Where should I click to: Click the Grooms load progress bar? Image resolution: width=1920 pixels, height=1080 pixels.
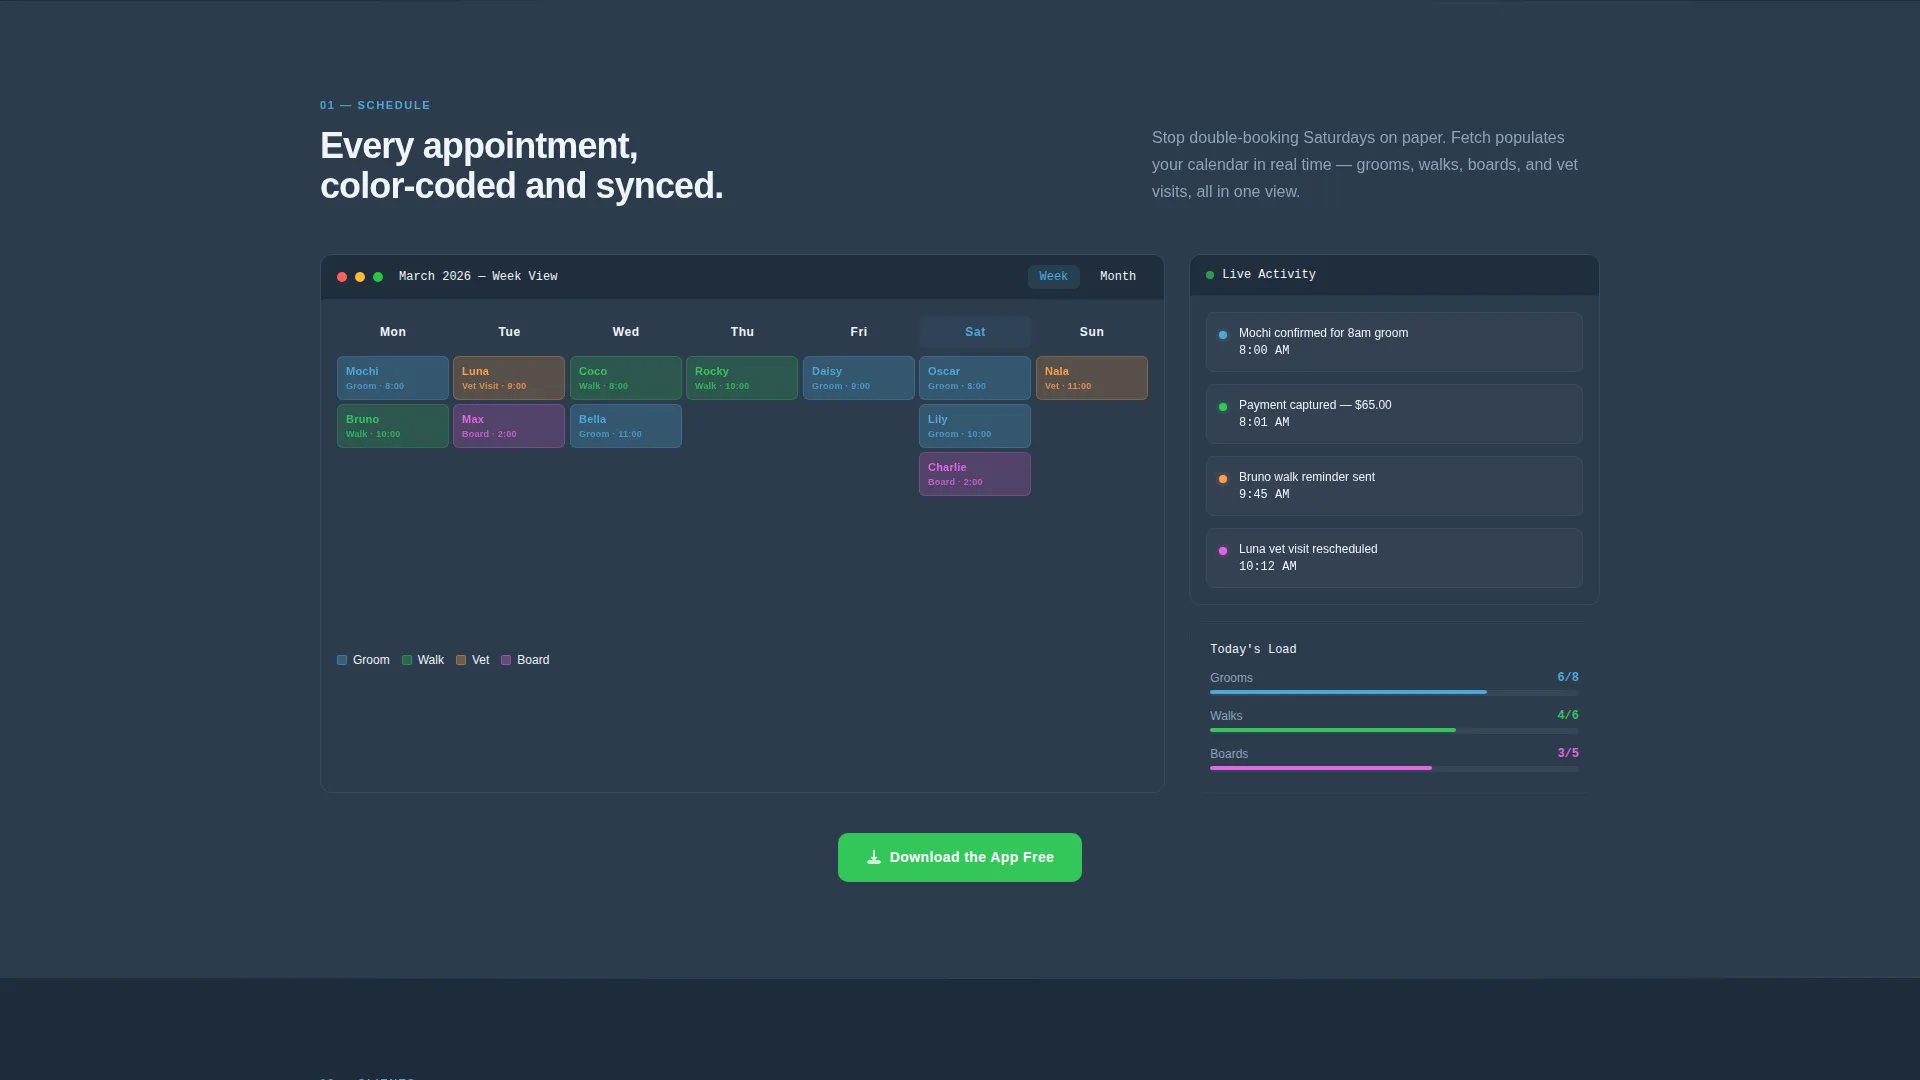pos(1394,692)
